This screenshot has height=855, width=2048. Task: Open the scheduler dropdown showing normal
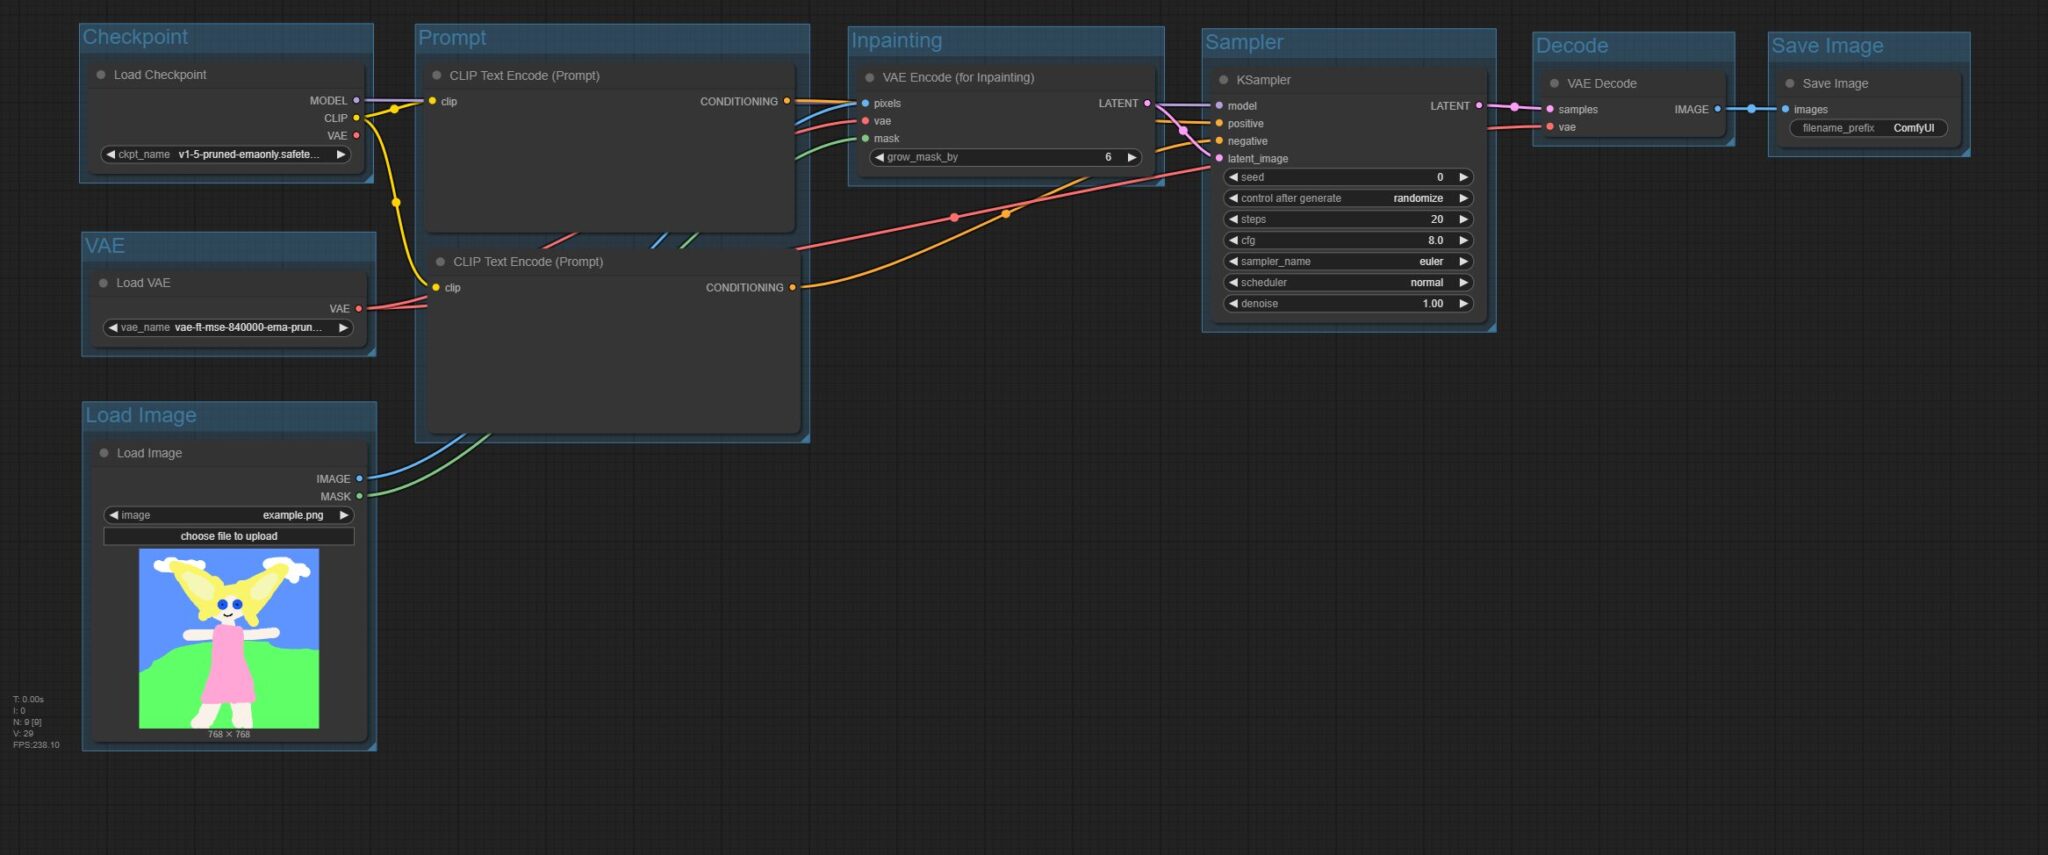pyautogui.click(x=1347, y=283)
